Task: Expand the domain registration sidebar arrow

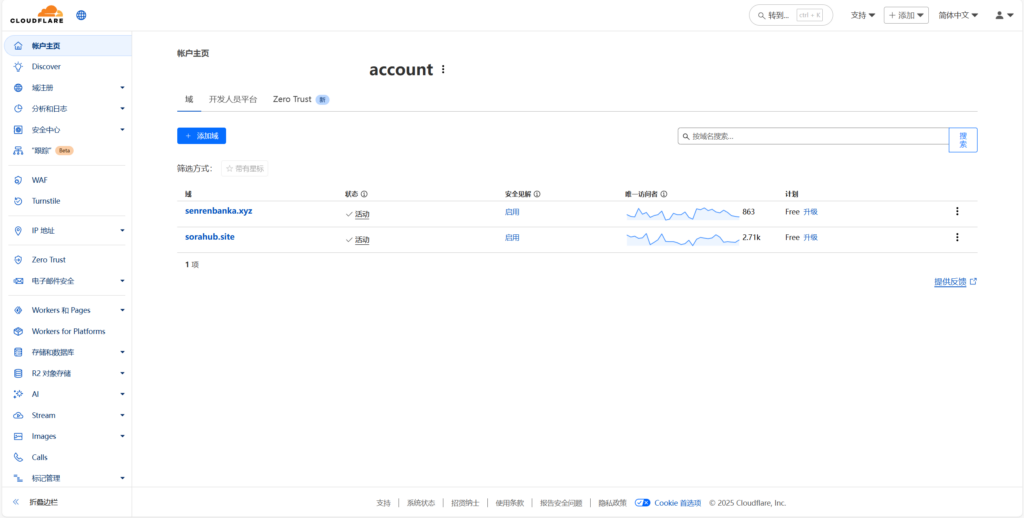Action: click(122, 88)
